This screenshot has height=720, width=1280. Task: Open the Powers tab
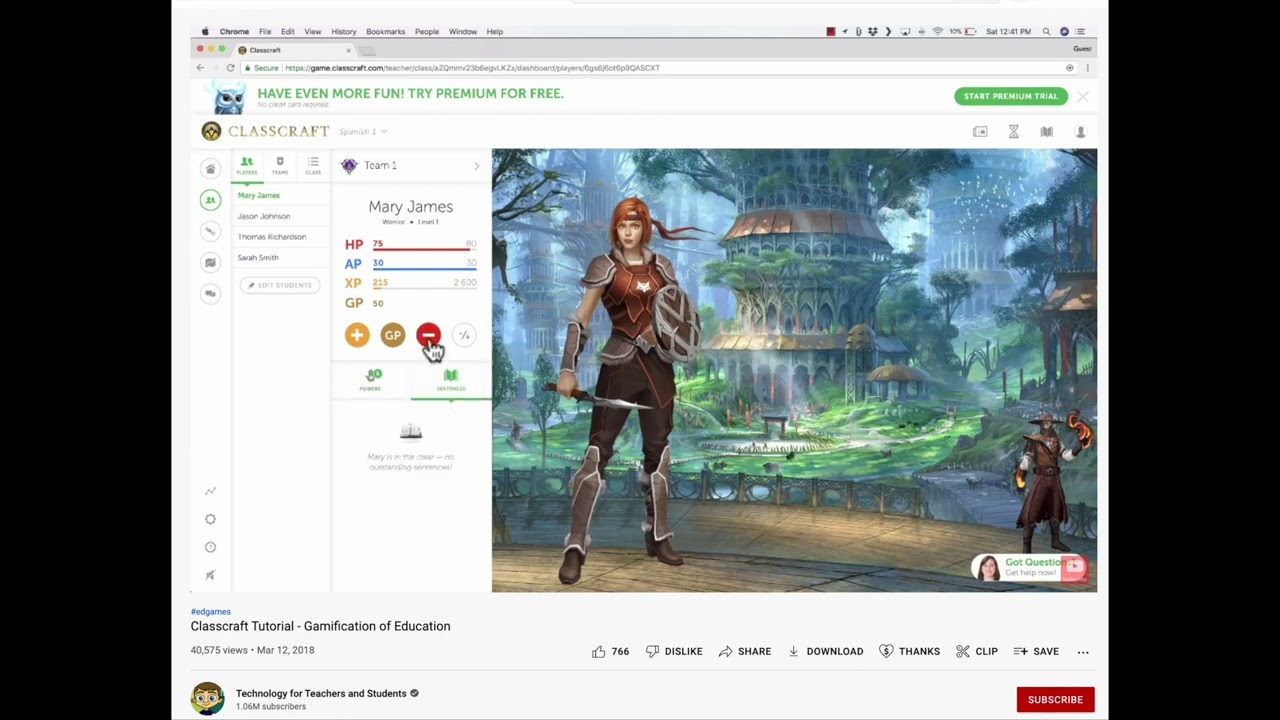[371, 380]
